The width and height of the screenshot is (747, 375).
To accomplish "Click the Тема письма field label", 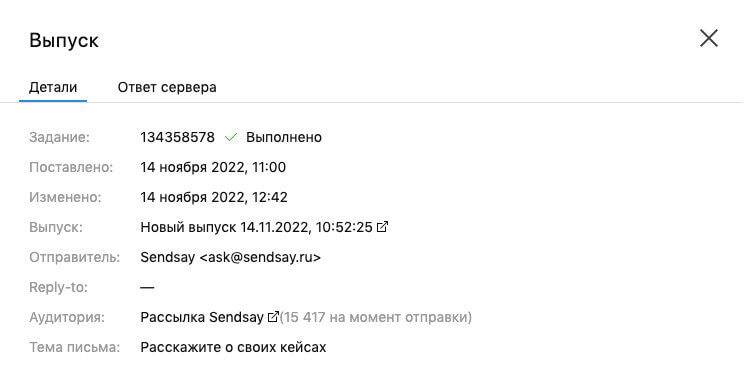I will point(74,347).
